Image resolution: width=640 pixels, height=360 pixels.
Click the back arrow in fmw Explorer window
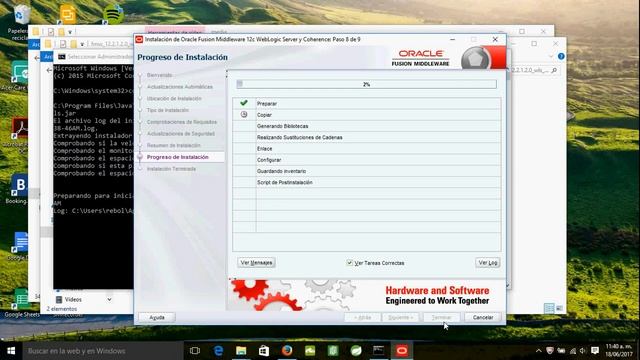click(49, 70)
